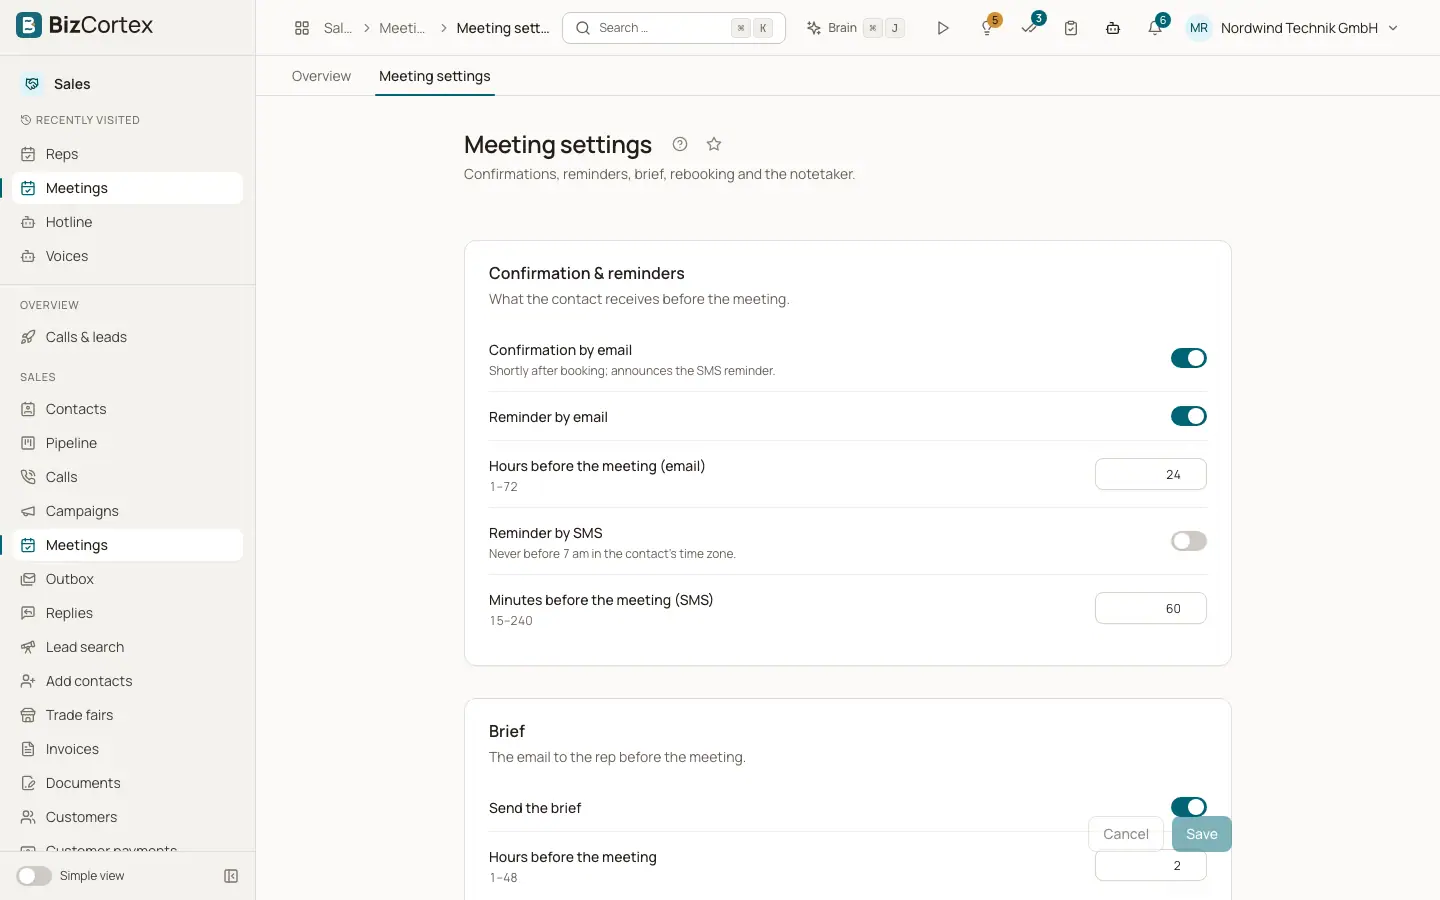Open the apps grid icon in breadcrumb

pos(302,28)
